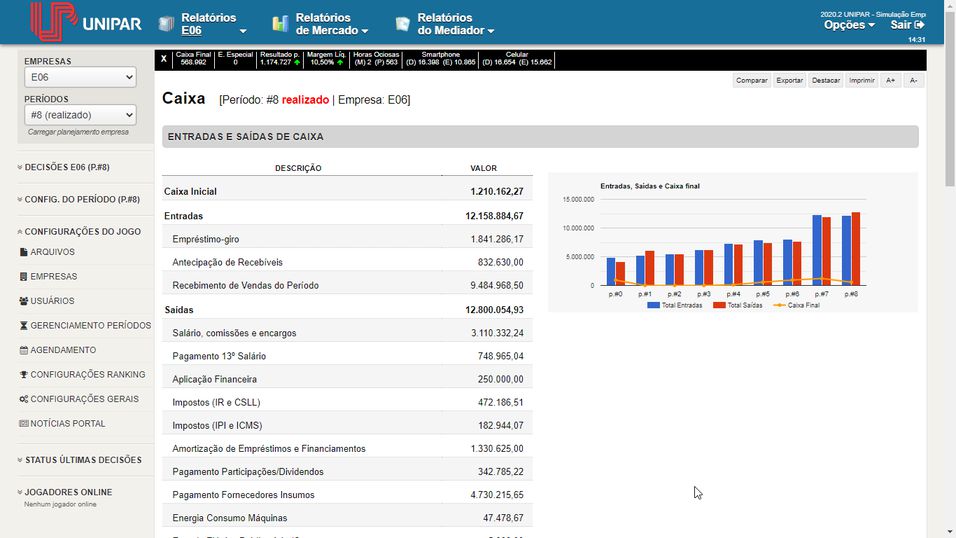Viewport: 956px width, 538px height.
Task: Close the black indicator bar with X
Action: [164, 60]
